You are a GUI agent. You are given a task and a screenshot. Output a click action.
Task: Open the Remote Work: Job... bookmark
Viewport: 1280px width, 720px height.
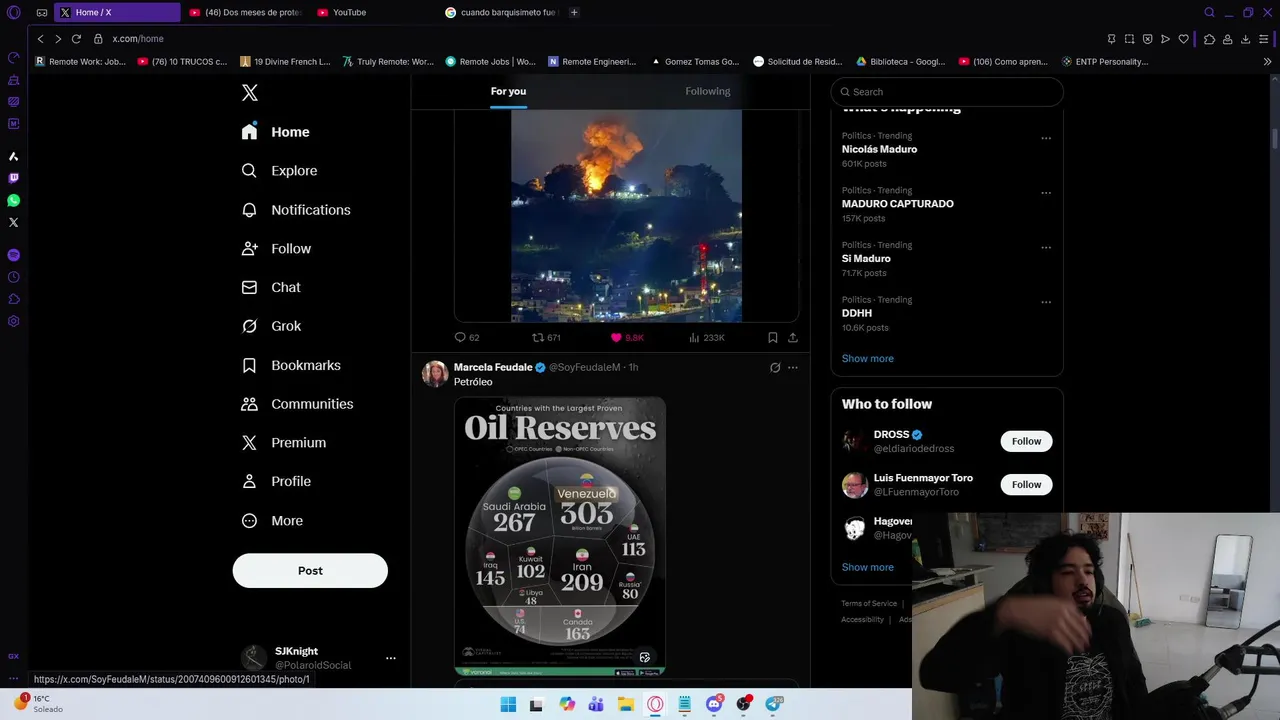click(80, 62)
